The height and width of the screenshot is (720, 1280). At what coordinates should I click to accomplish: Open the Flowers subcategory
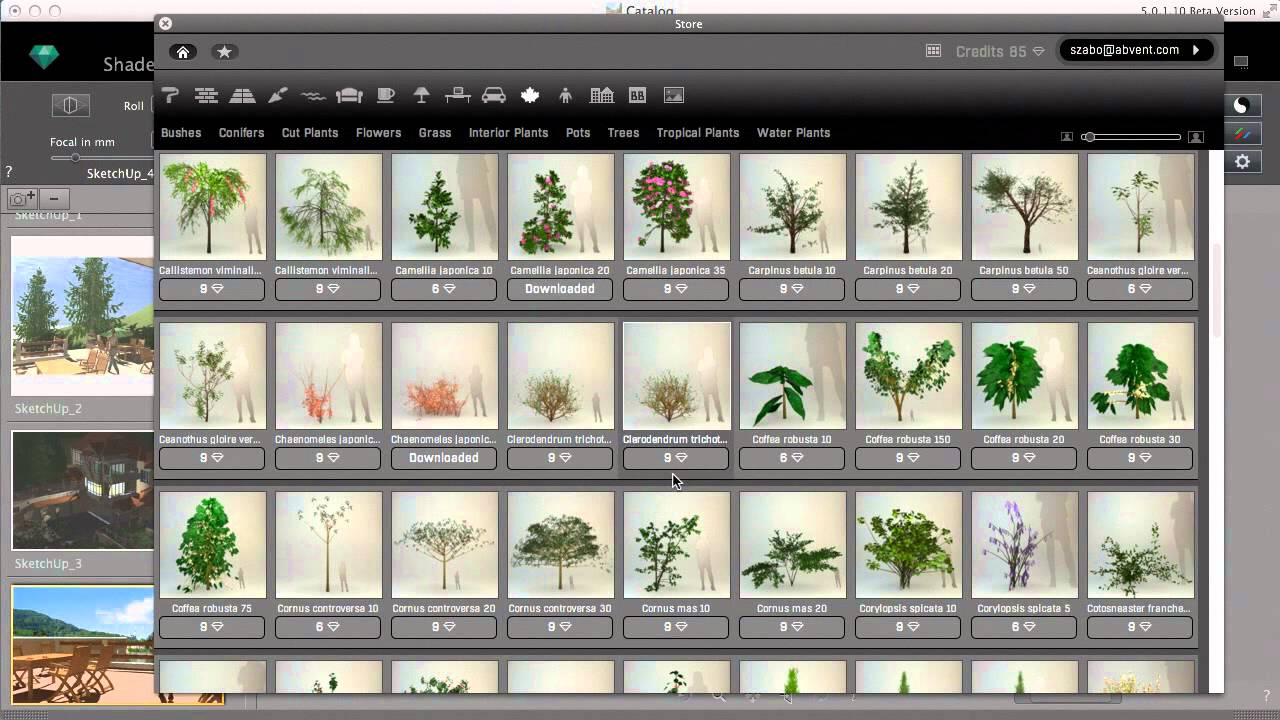(378, 132)
